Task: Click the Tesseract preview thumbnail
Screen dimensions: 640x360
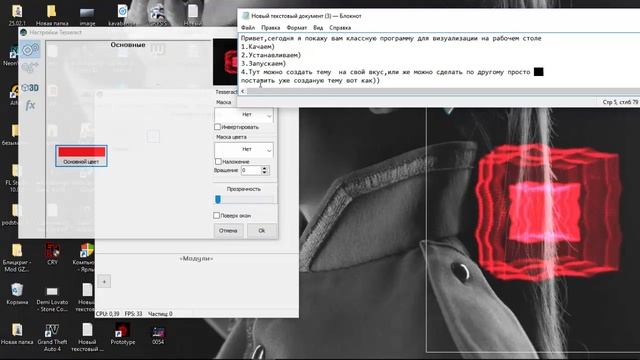Action: point(225,62)
